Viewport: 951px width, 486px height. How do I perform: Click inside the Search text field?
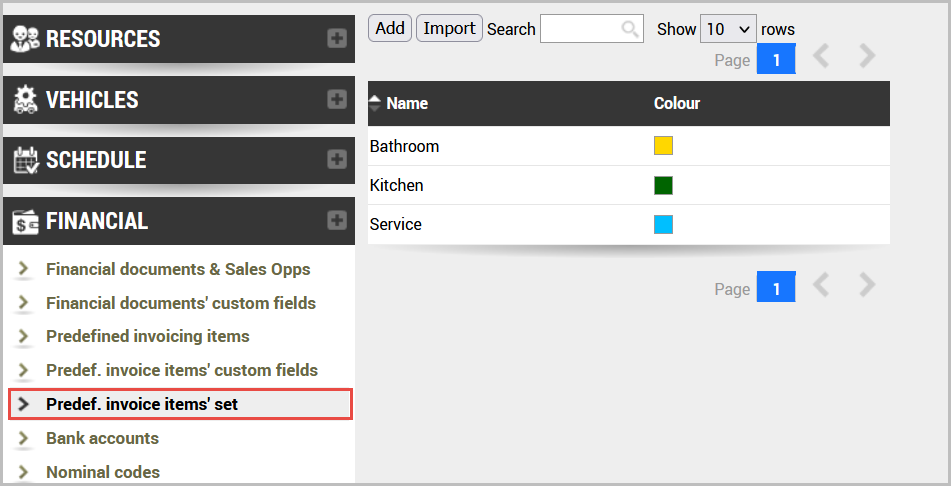click(580, 29)
